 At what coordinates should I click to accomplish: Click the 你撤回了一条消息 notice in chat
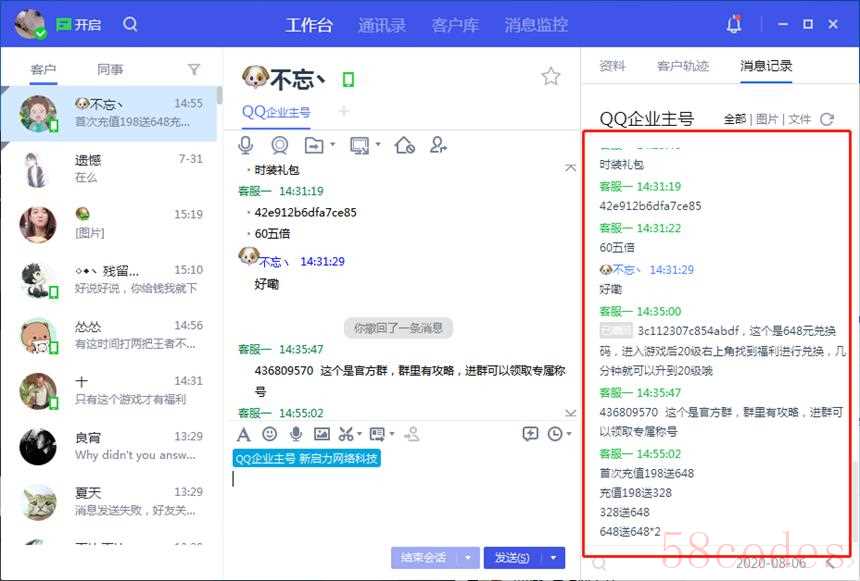(398, 328)
